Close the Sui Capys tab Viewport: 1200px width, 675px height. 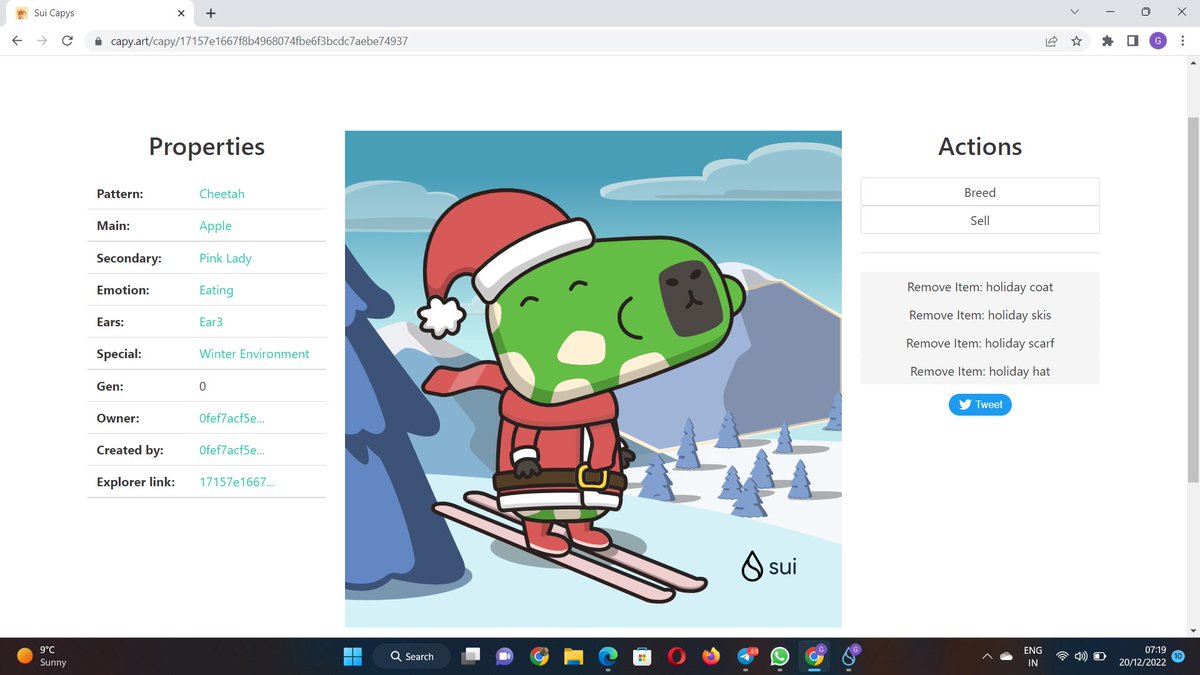(180, 14)
